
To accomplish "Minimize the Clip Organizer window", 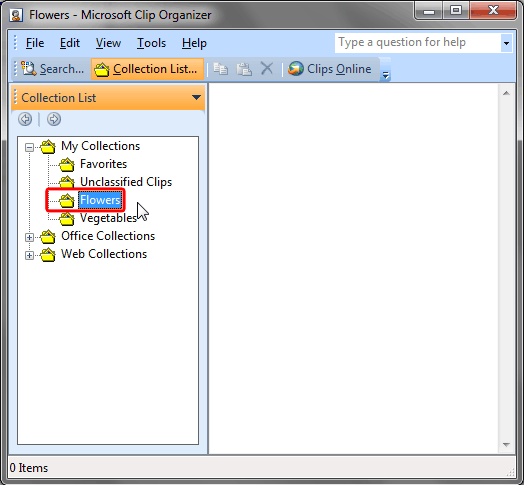I will point(429,11).
